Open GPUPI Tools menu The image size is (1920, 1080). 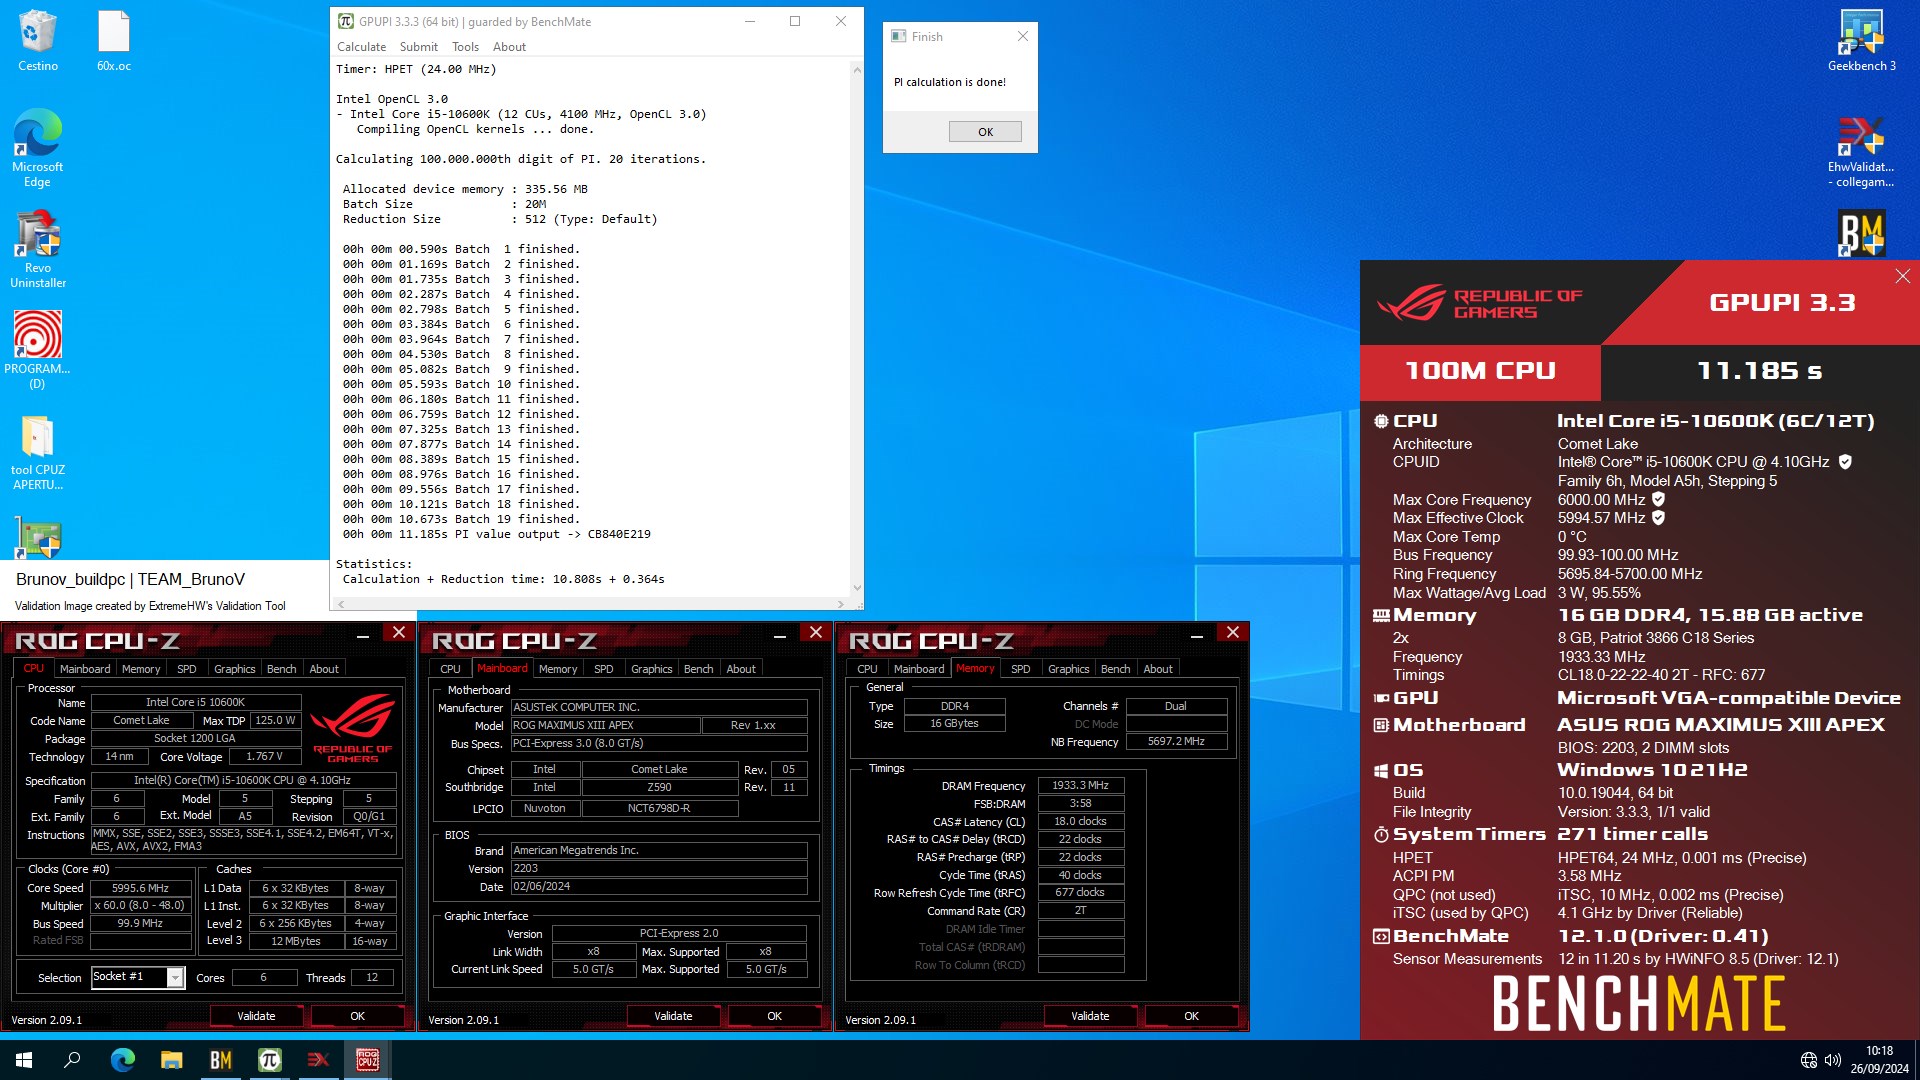[x=465, y=47]
